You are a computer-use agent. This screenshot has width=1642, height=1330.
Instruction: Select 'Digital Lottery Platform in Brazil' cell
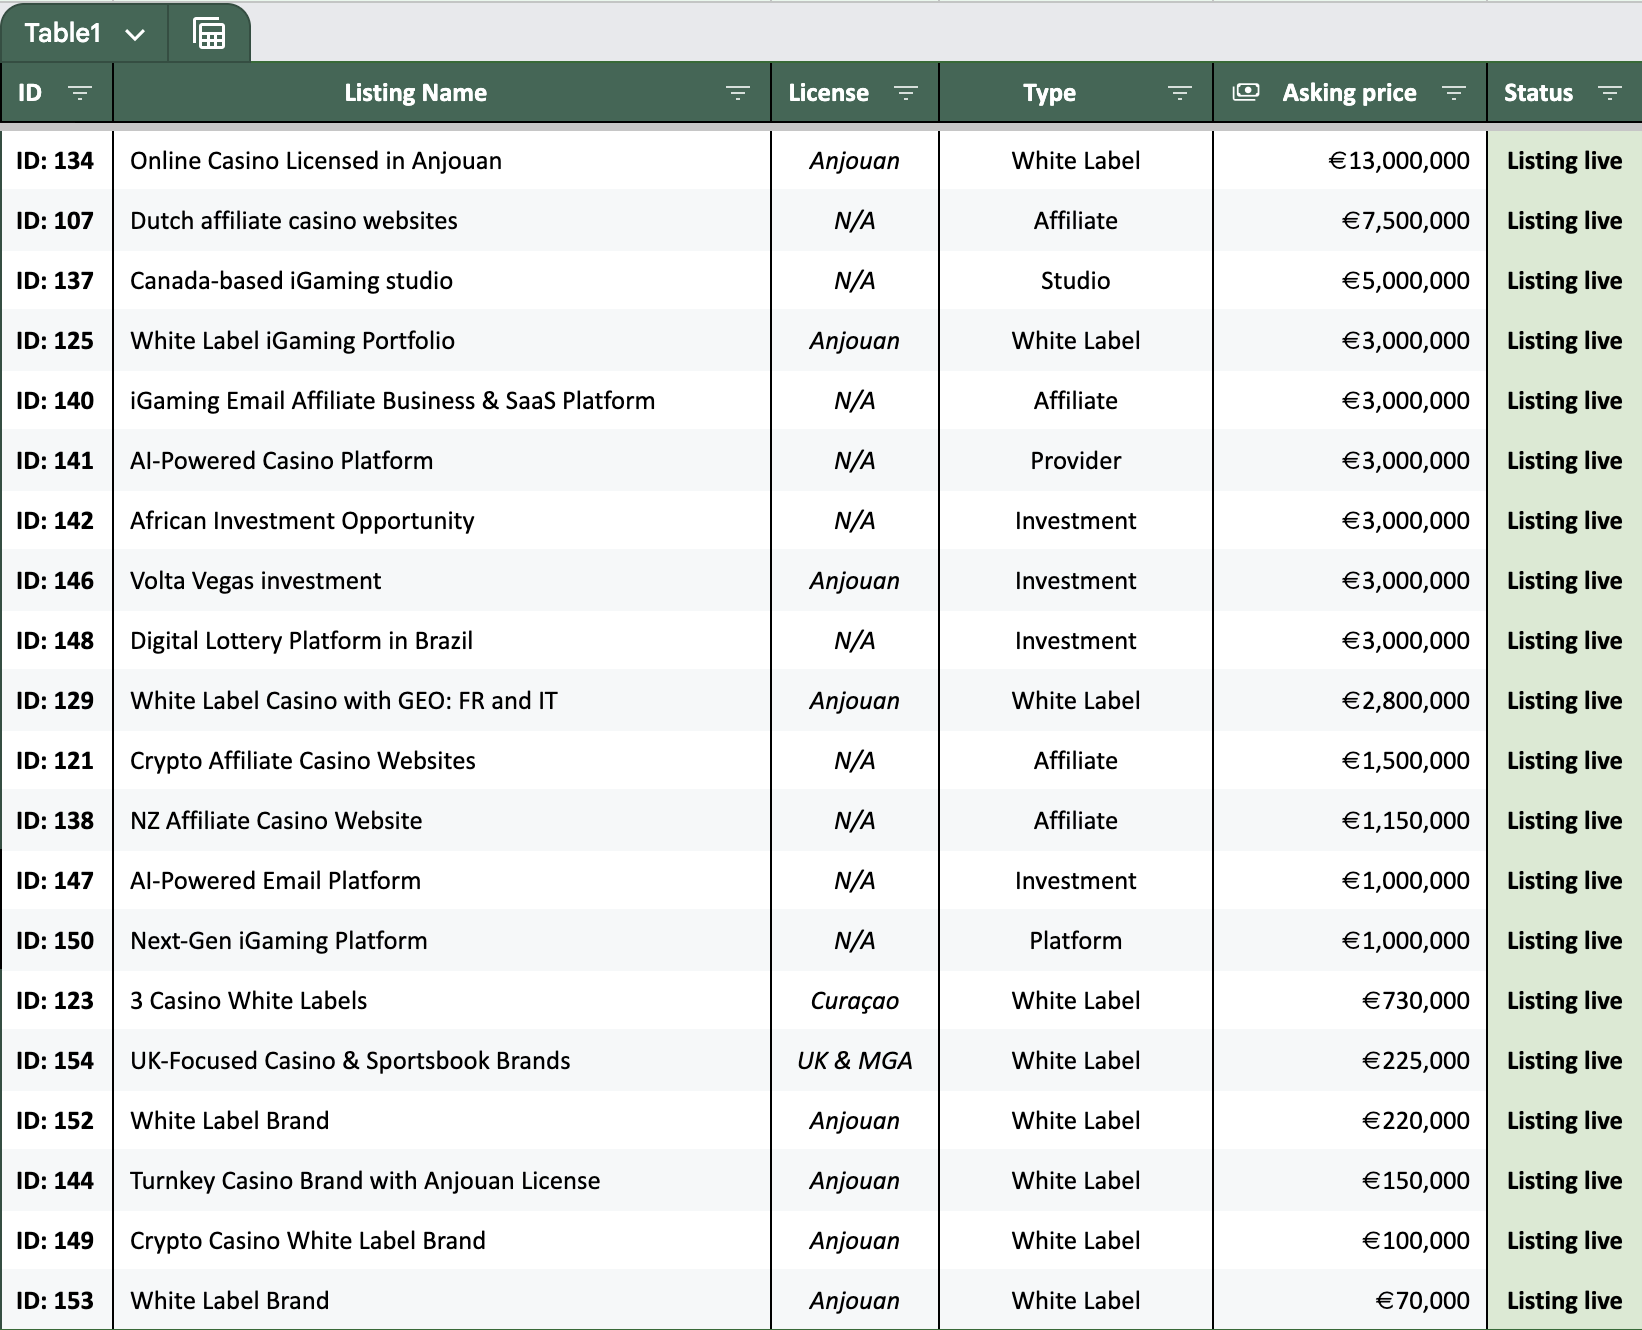(x=442, y=641)
